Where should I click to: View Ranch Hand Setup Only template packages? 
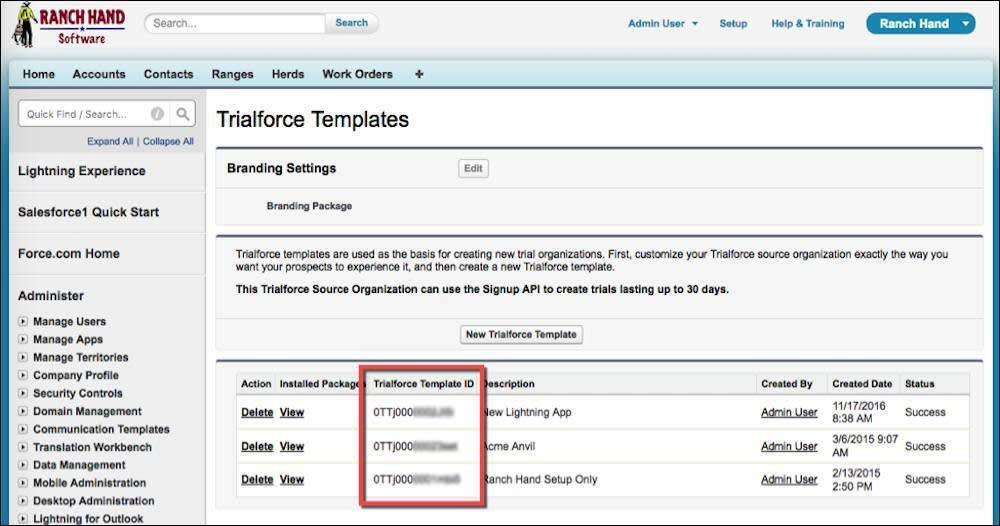[291, 479]
